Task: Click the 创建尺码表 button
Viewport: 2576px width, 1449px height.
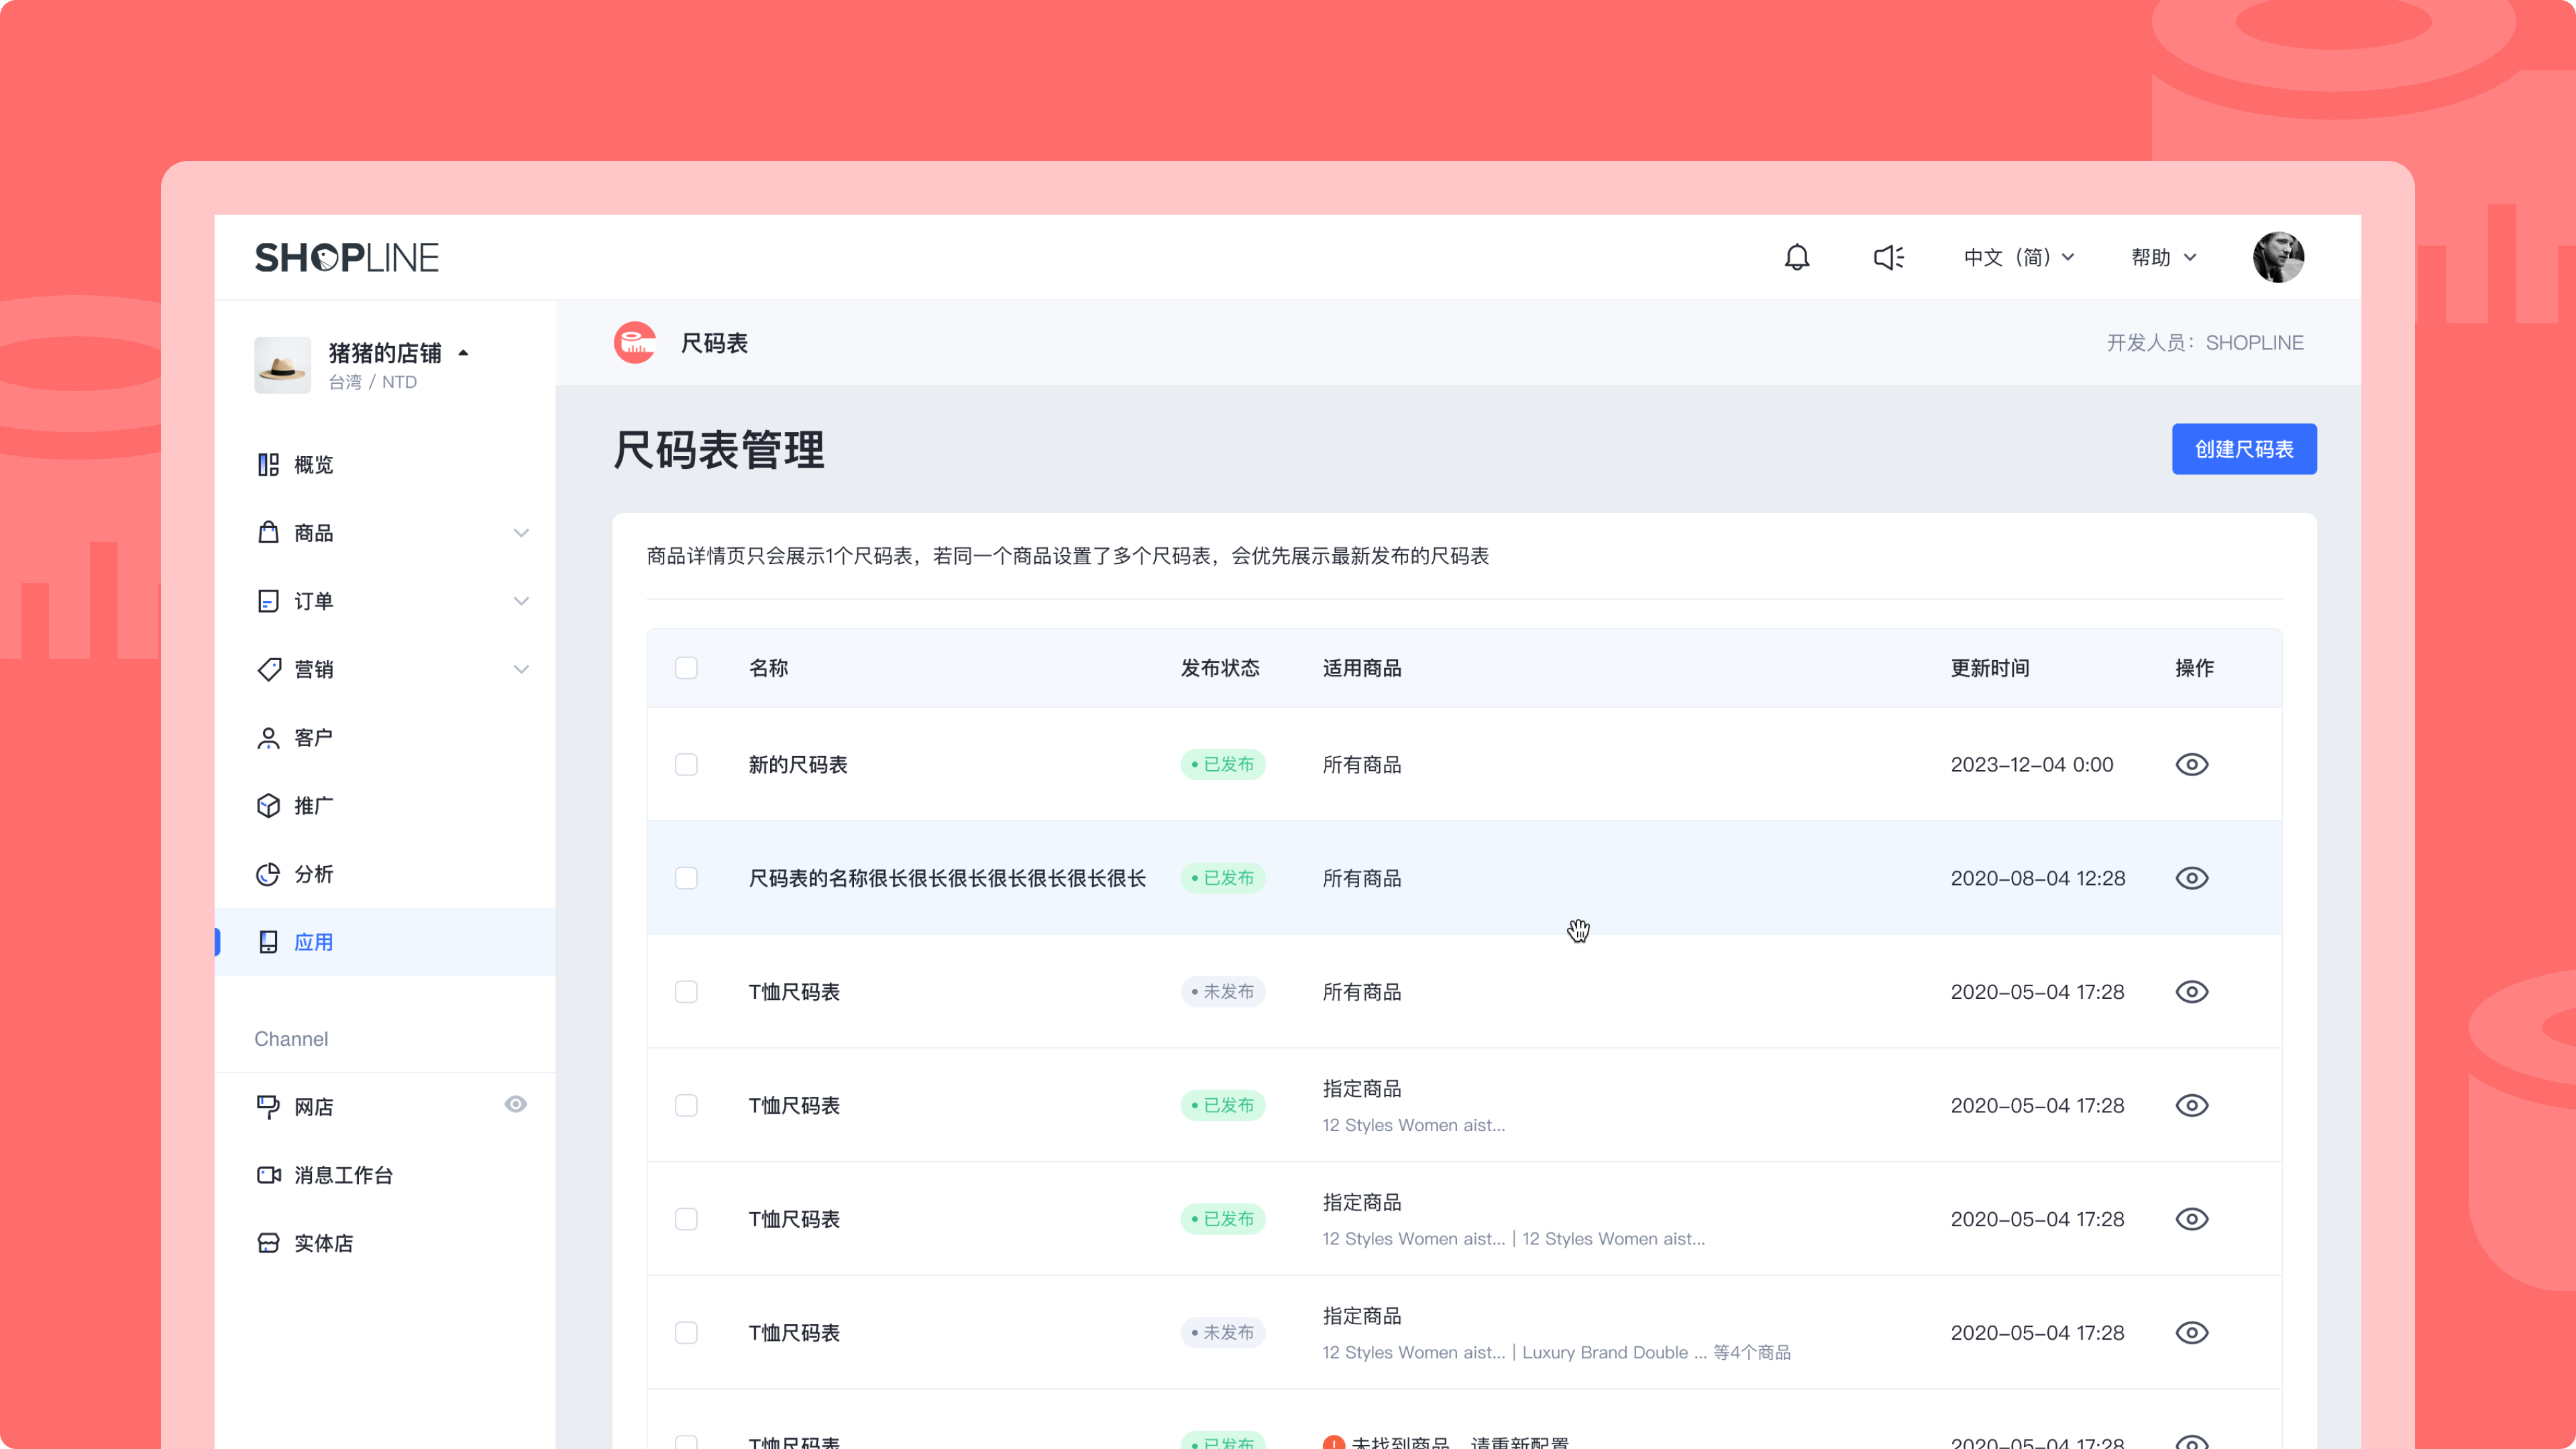Action: point(2243,449)
